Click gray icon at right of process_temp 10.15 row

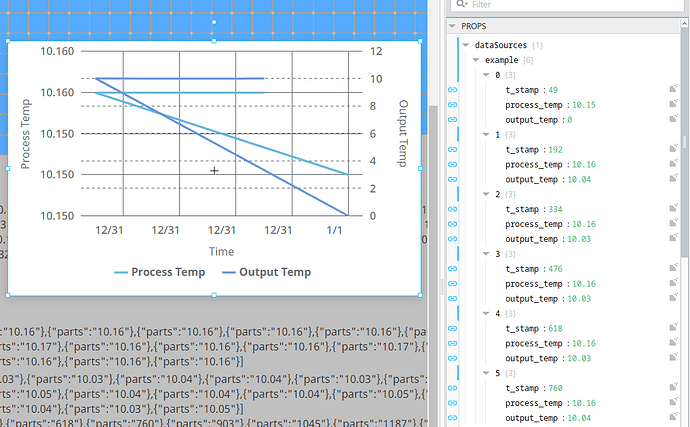coord(673,104)
